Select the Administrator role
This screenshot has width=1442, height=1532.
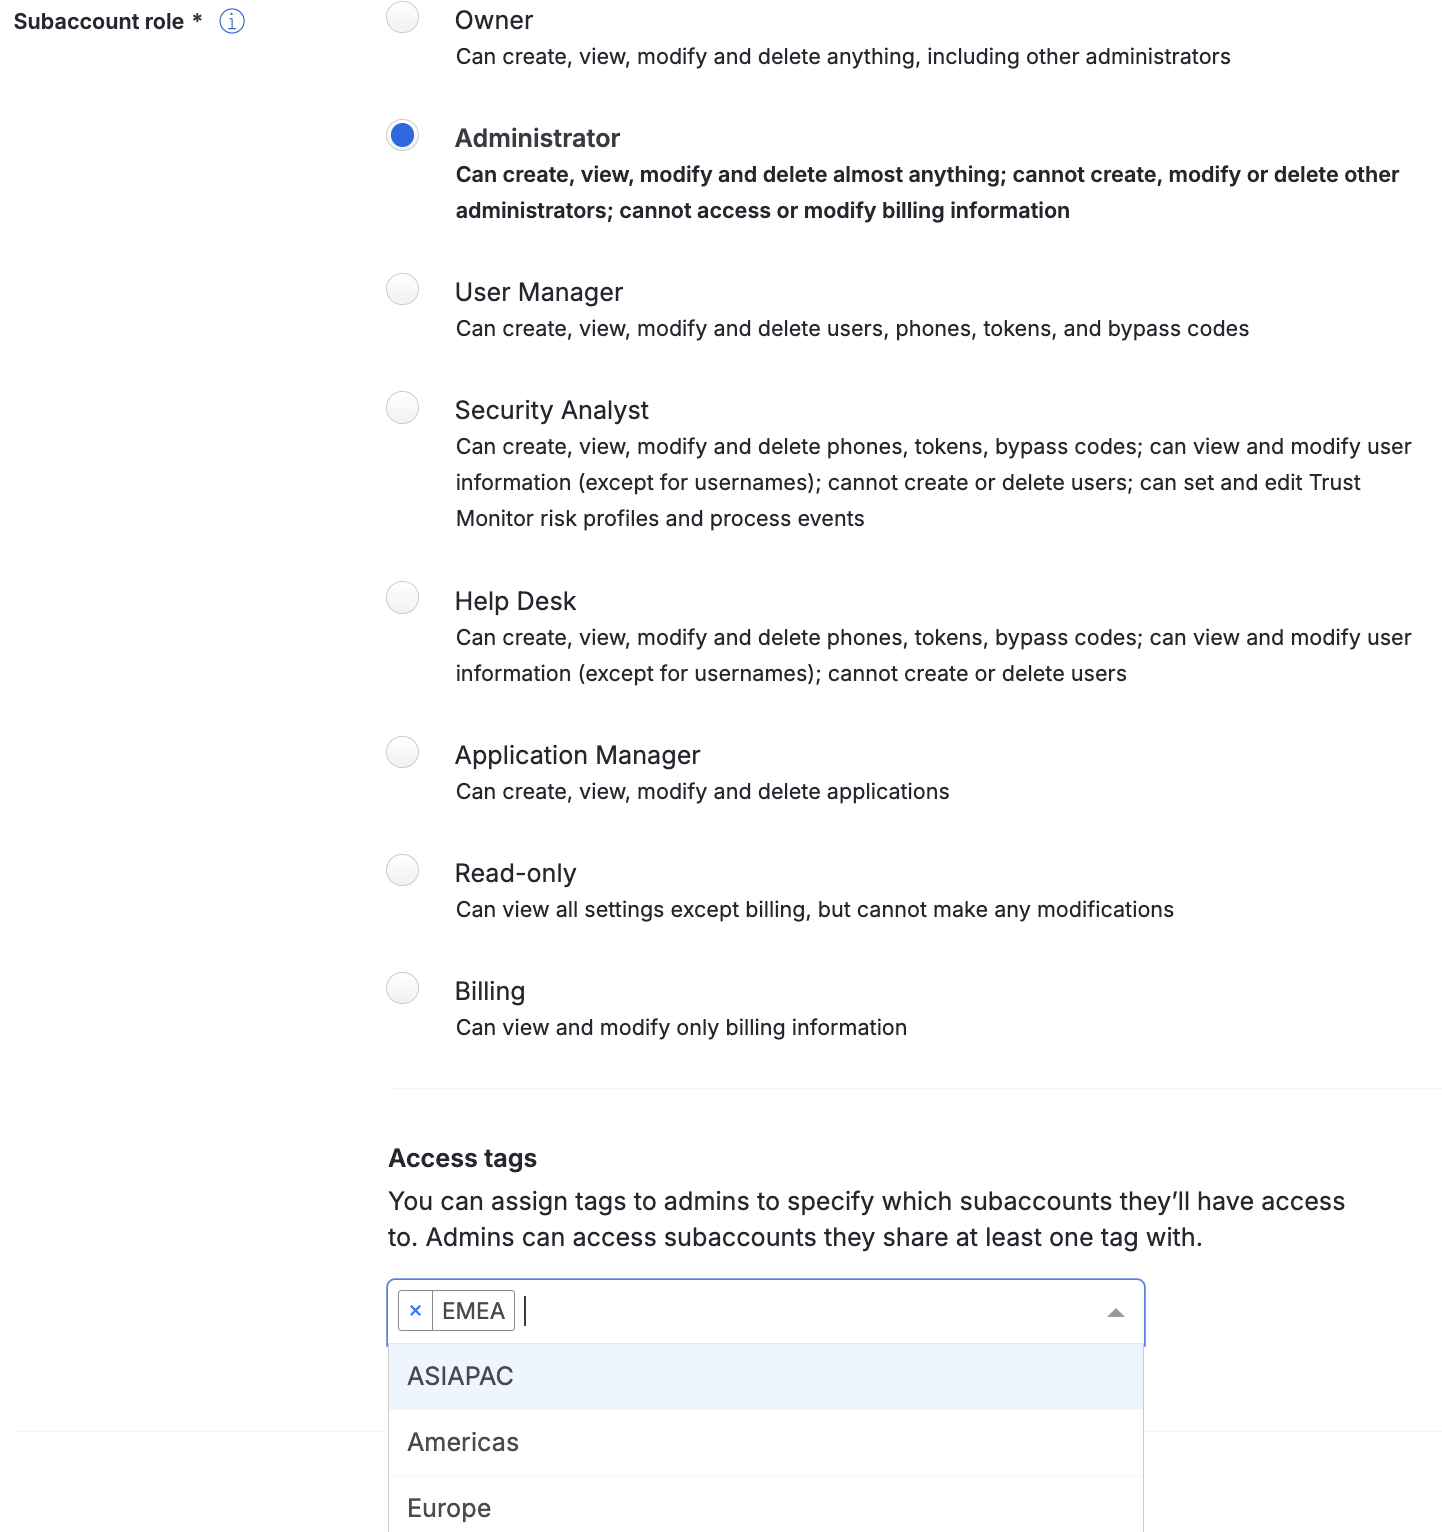coord(402,135)
